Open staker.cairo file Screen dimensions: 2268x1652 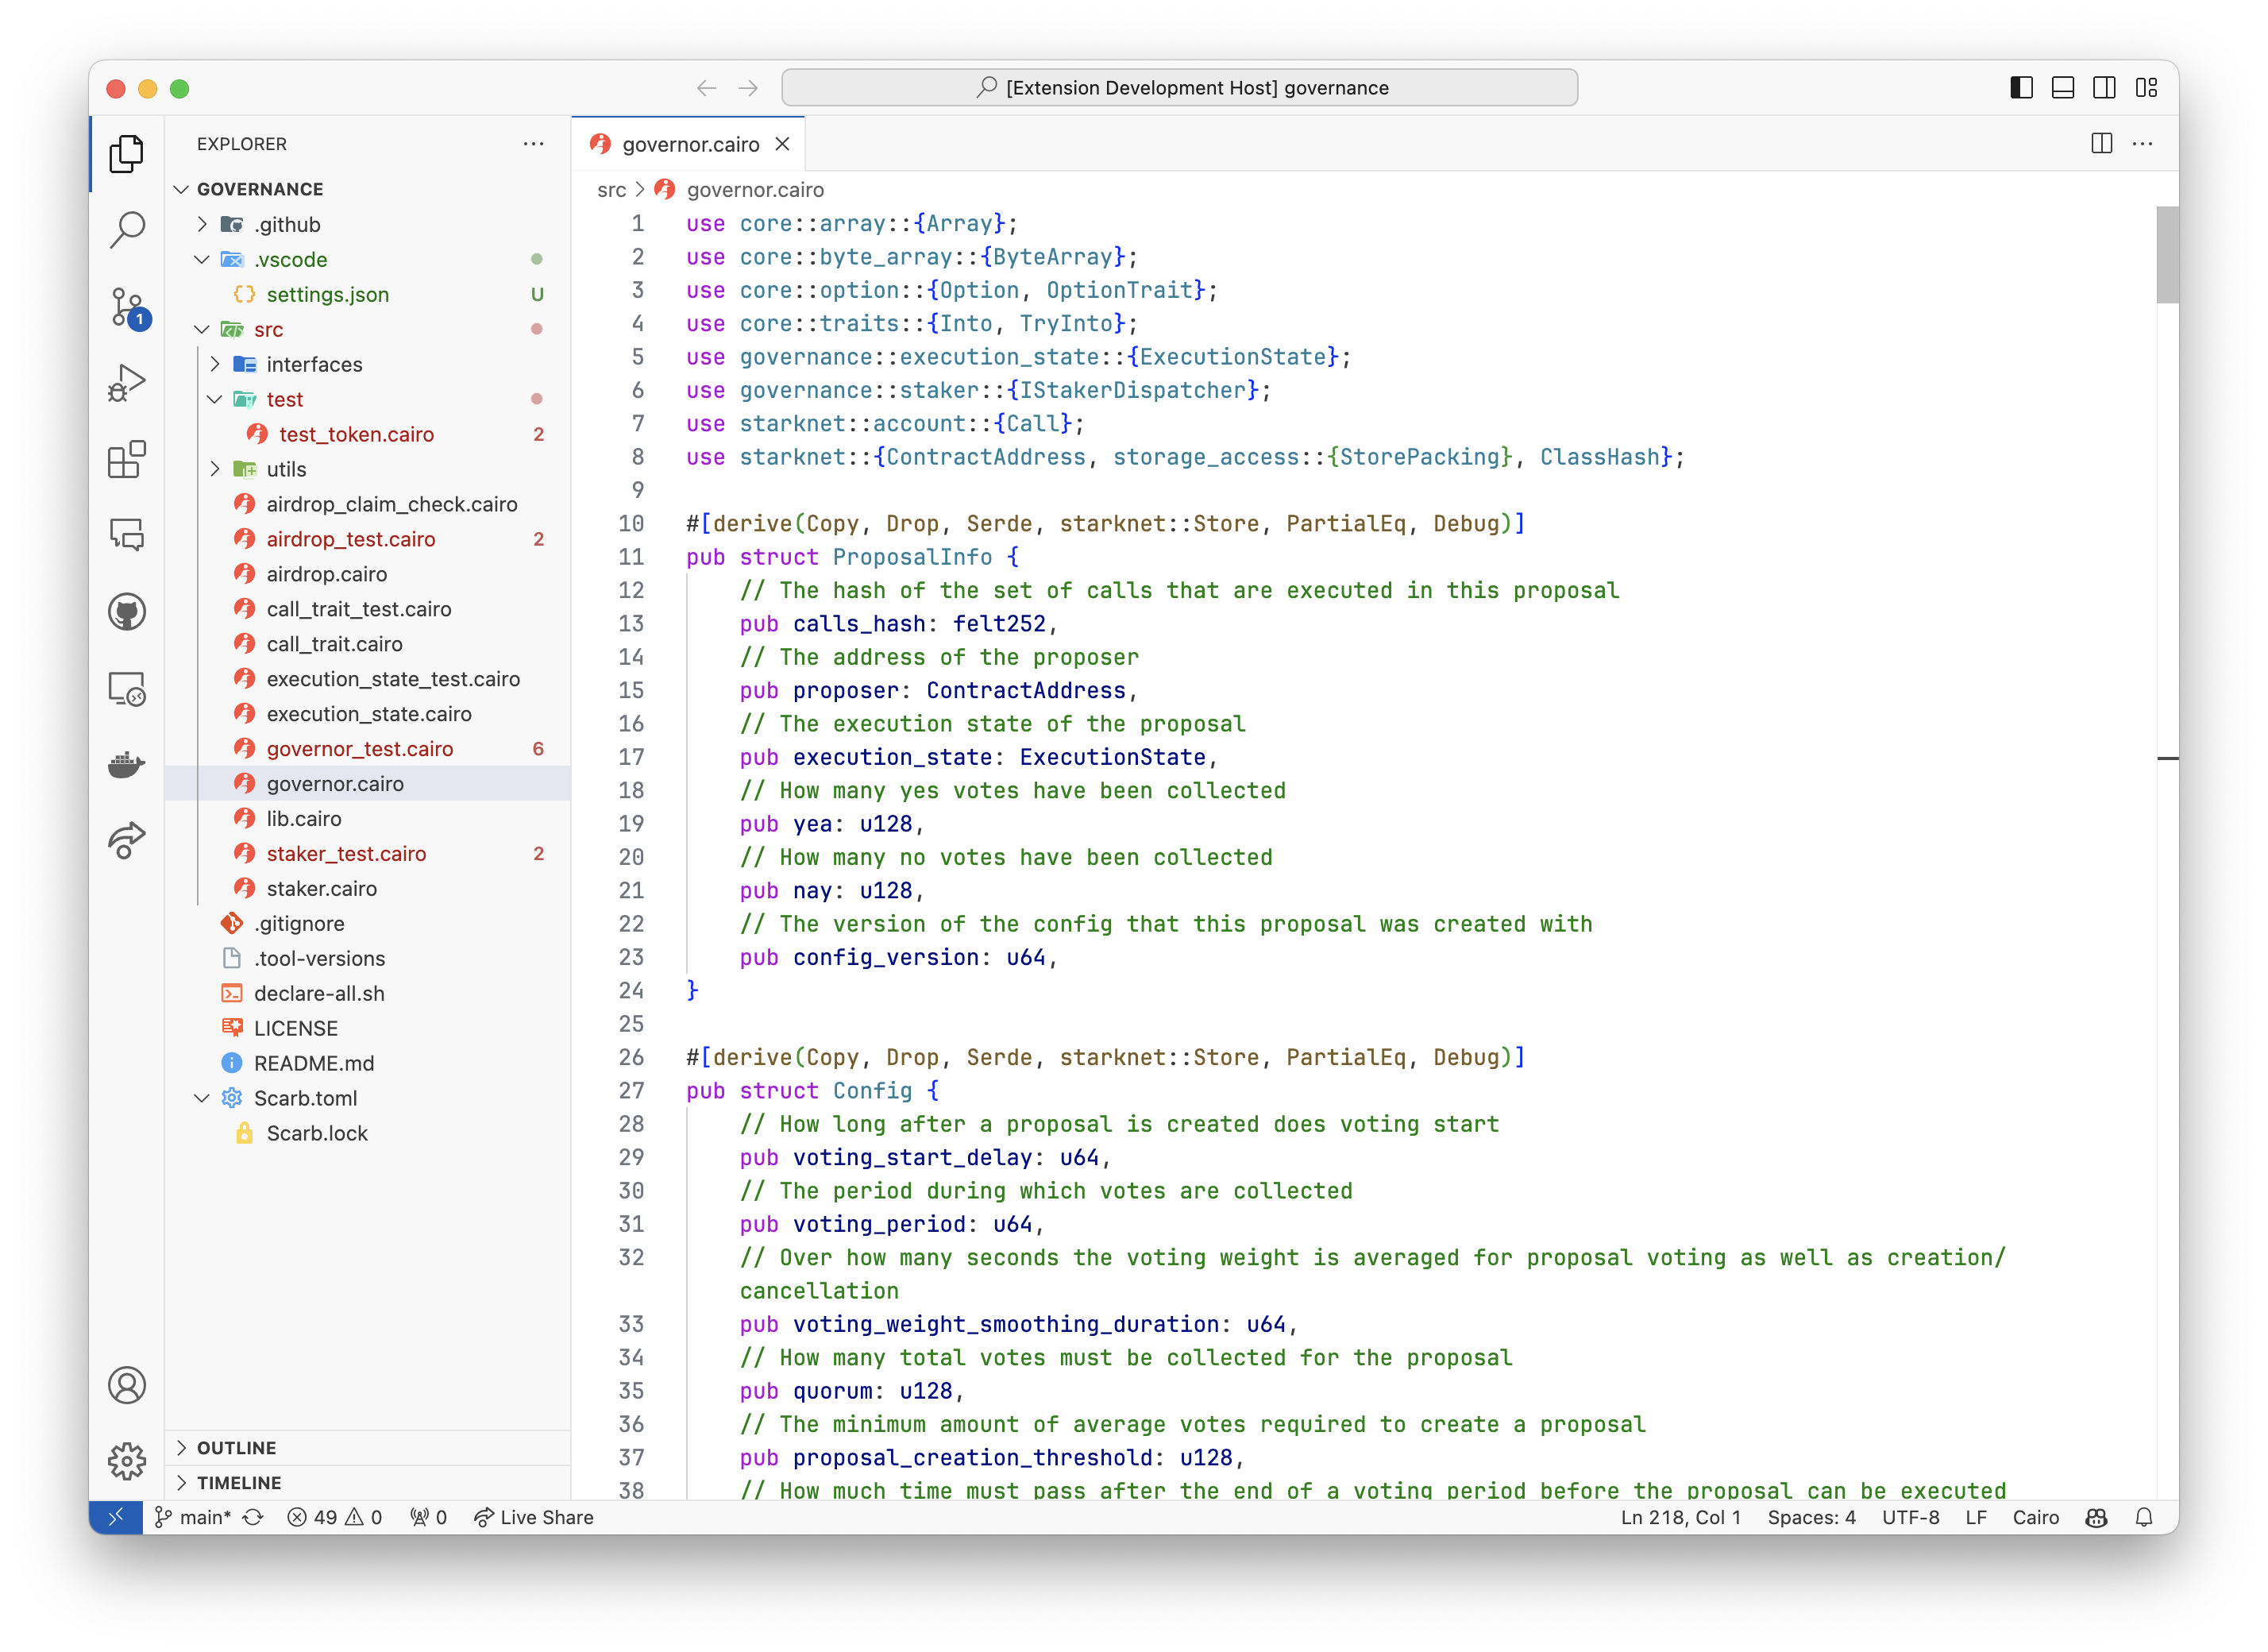pos(321,889)
